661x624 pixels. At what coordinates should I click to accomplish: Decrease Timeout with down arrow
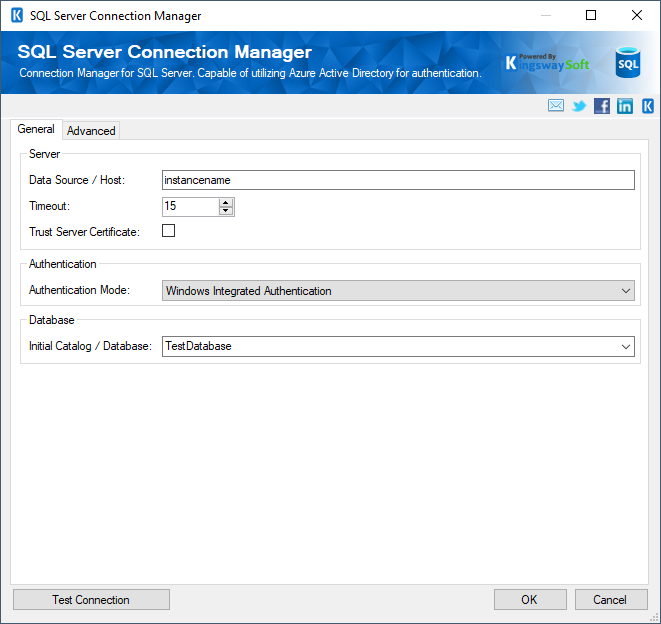226,211
